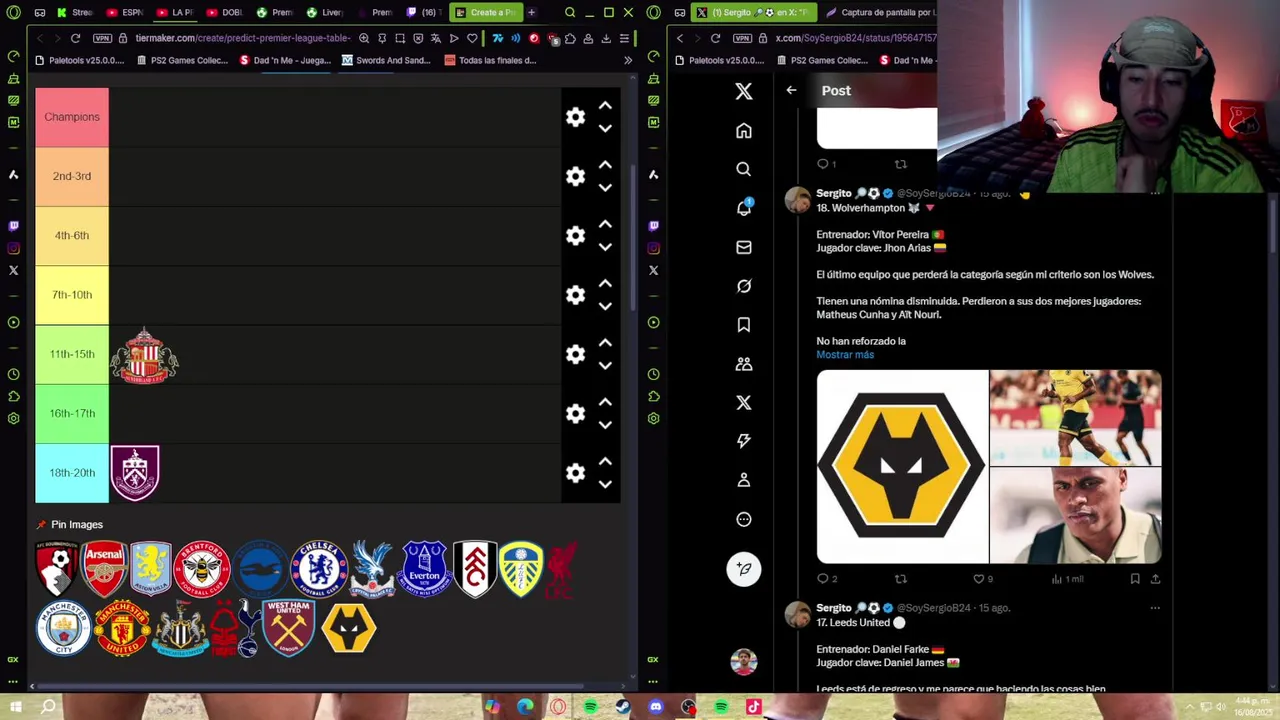1280x720 pixels.
Task: Pick the Manchester City crest
Action: 63,628
